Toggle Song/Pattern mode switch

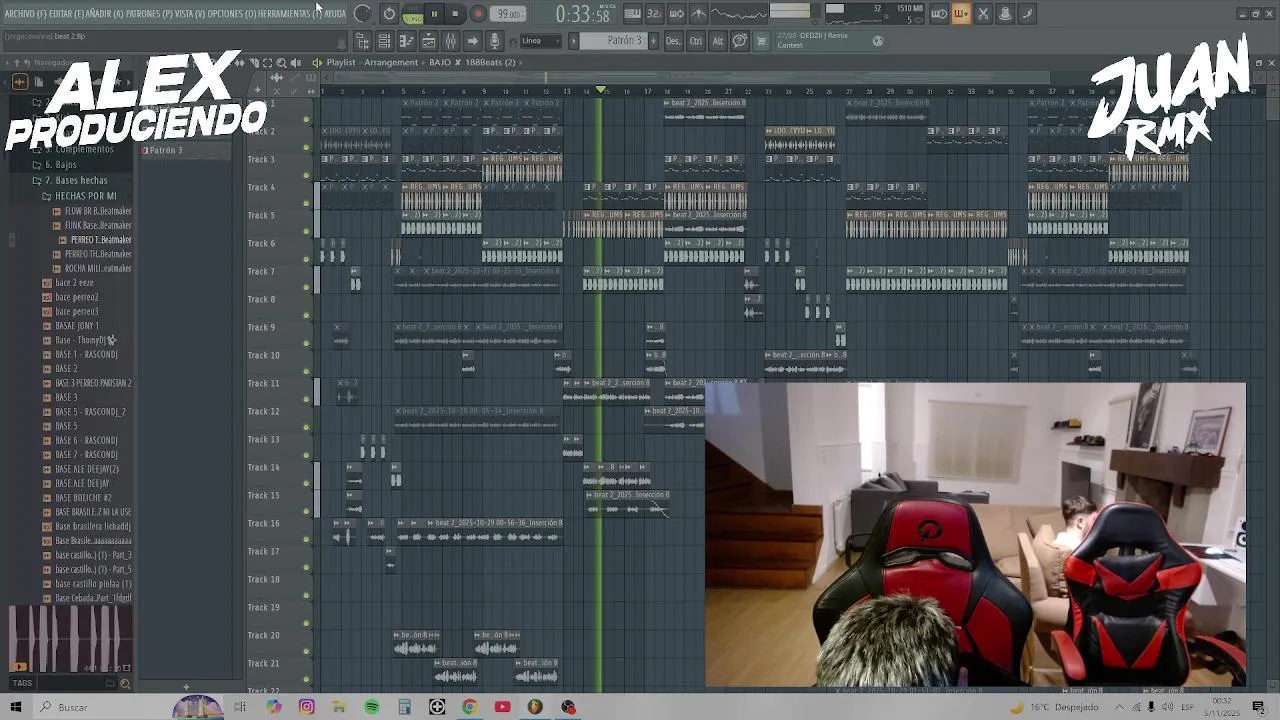(x=412, y=14)
